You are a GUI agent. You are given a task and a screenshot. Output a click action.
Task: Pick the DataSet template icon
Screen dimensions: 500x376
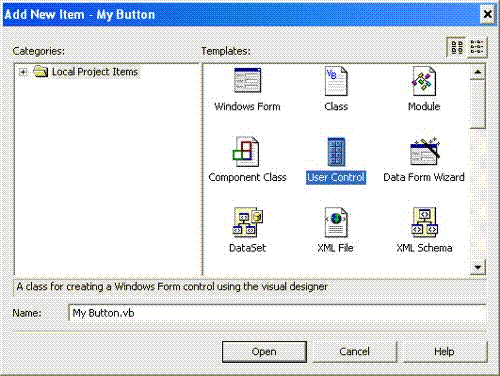pyautogui.click(x=248, y=222)
